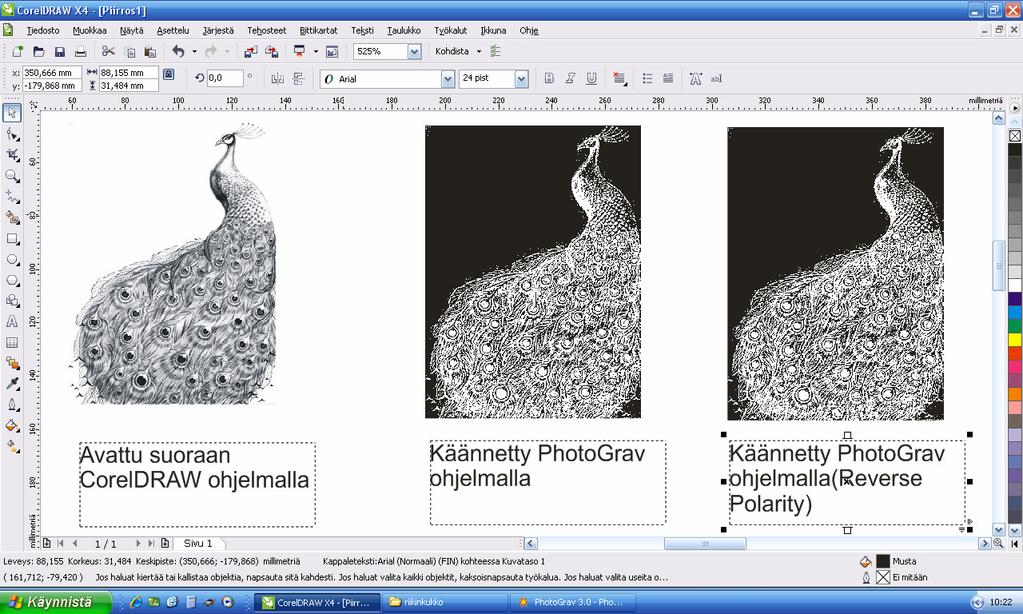
Task: Open a file with folder icon
Action: pyautogui.click(x=38, y=51)
